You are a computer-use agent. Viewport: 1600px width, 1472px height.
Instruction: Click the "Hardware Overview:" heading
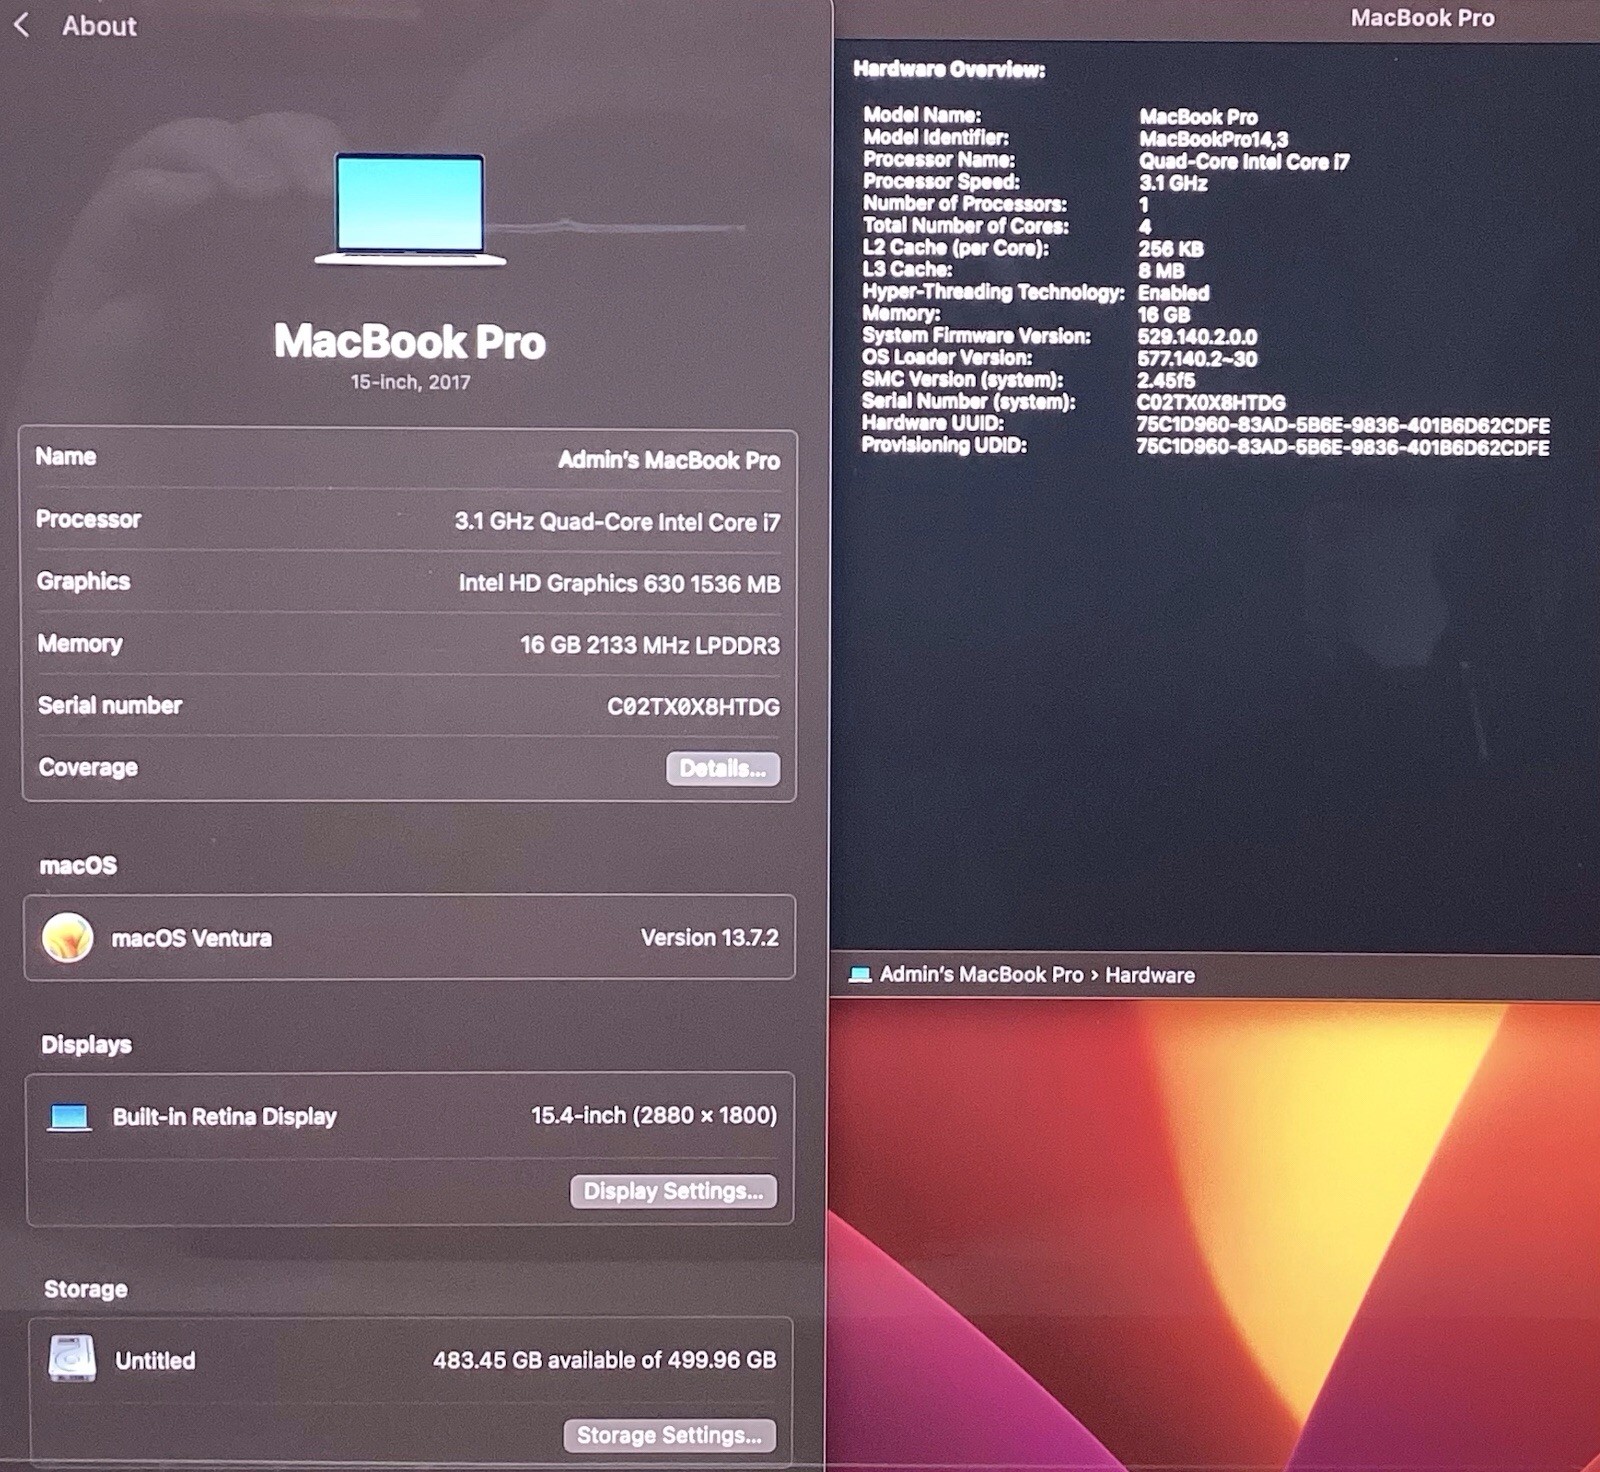[949, 69]
